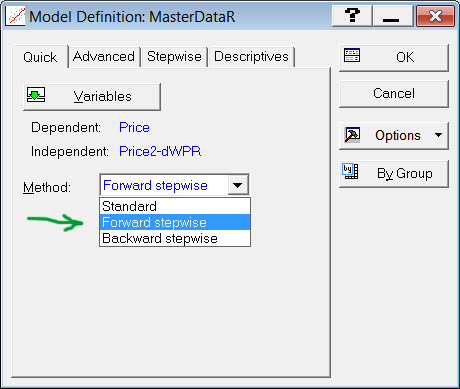Screen dimensions: 460x389
Task: Minimize the Model Definition dialog
Action: coord(391,16)
